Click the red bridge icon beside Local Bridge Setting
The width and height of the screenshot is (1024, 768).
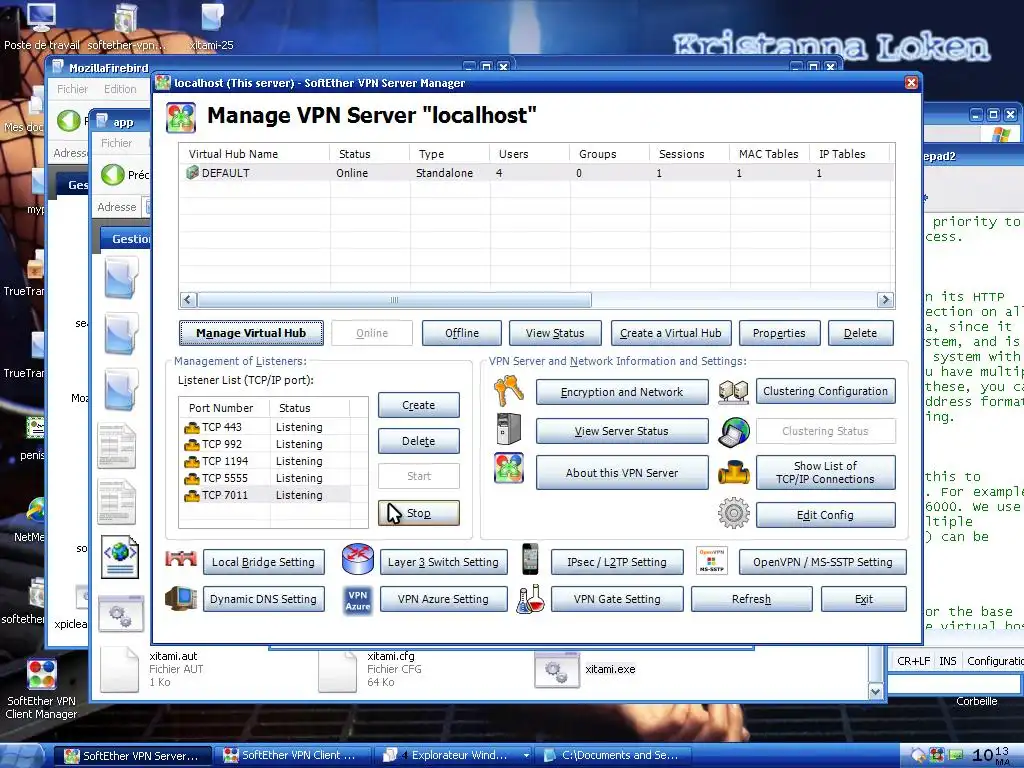[x=181, y=560]
